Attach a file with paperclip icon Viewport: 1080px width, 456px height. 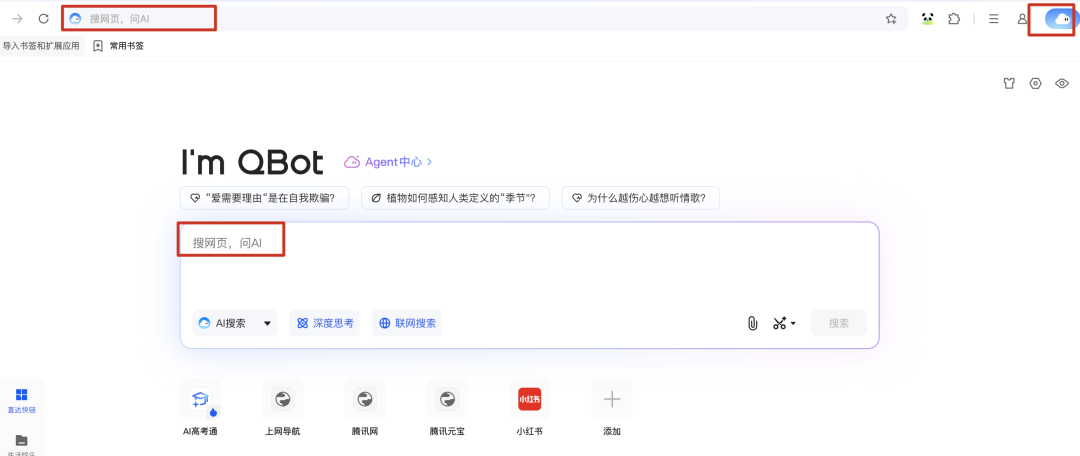coord(752,323)
